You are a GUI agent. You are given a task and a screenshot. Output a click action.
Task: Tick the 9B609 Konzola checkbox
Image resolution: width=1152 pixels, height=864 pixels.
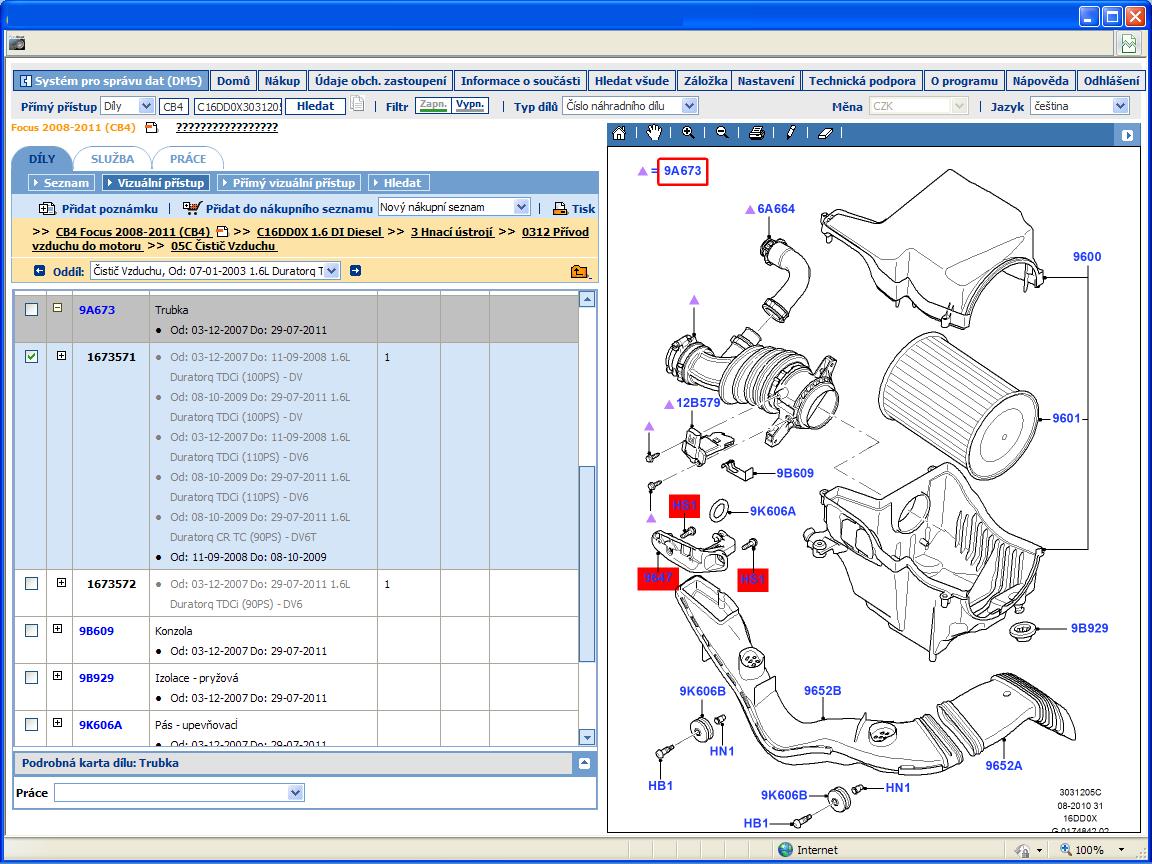coord(31,631)
